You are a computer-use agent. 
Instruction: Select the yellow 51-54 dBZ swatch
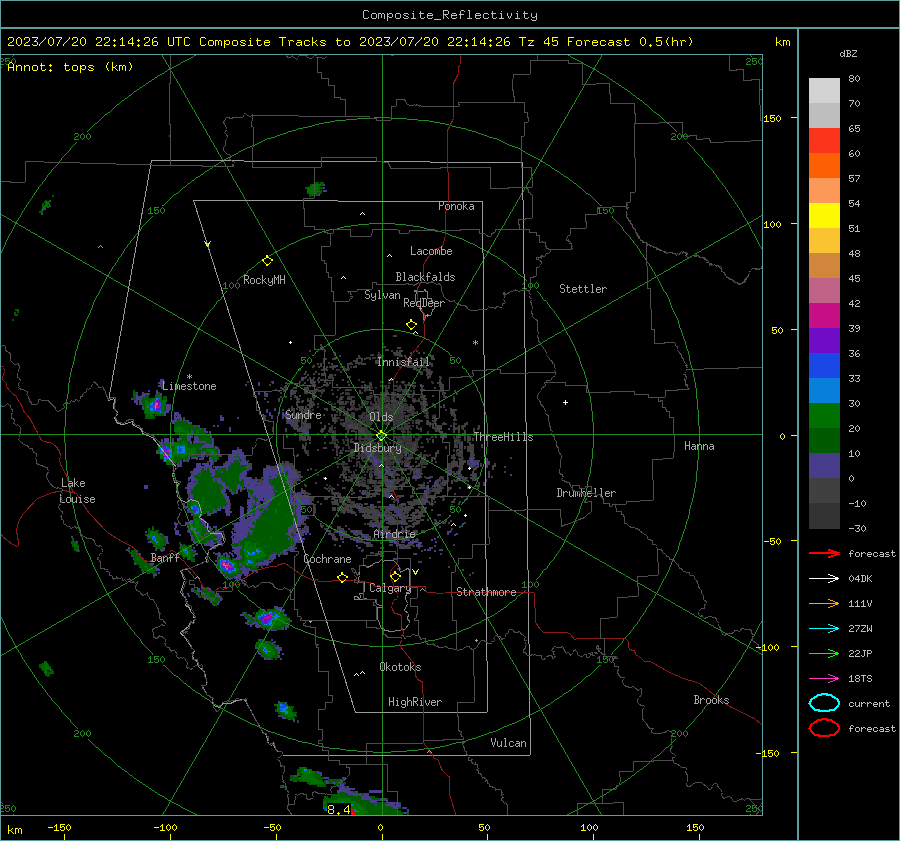click(824, 216)
